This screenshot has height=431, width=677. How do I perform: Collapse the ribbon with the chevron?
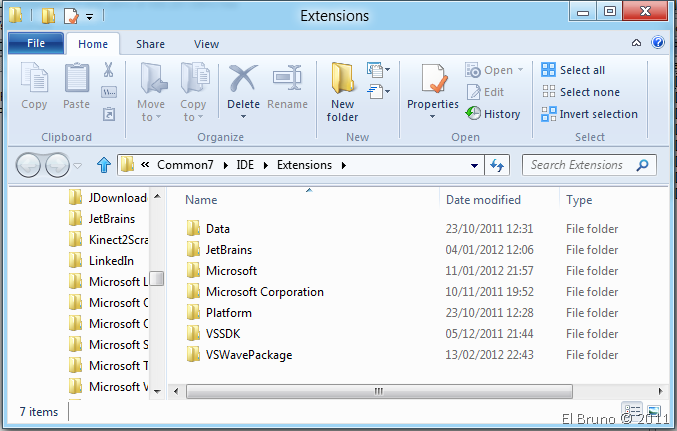pyautogui.click(x=637, y=43)
